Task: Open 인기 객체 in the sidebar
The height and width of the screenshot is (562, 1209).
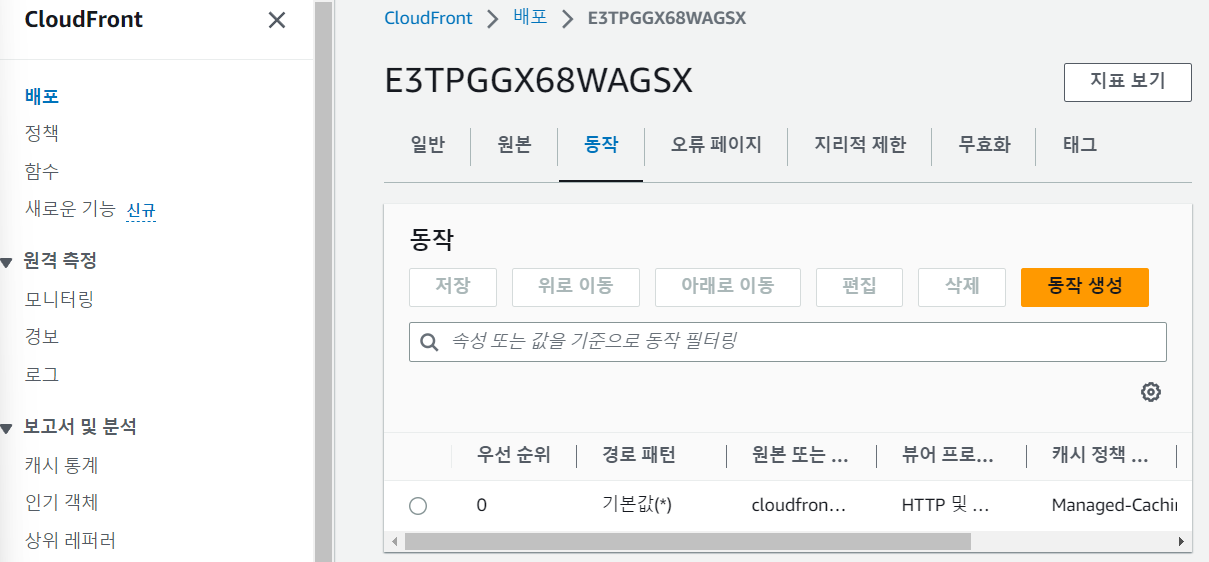Action: [x=61, y=503]
